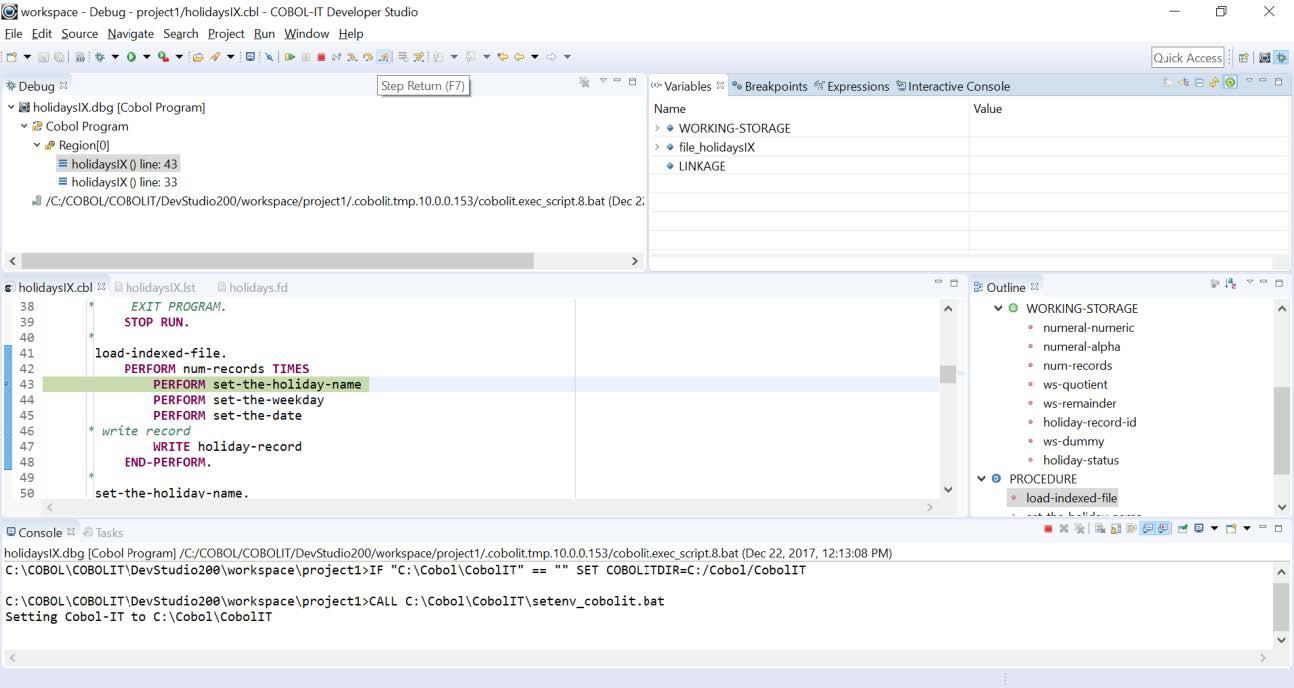Click the Resume debug toolbar button
Screen dimensions: 1294x688
tap(290, 57)
